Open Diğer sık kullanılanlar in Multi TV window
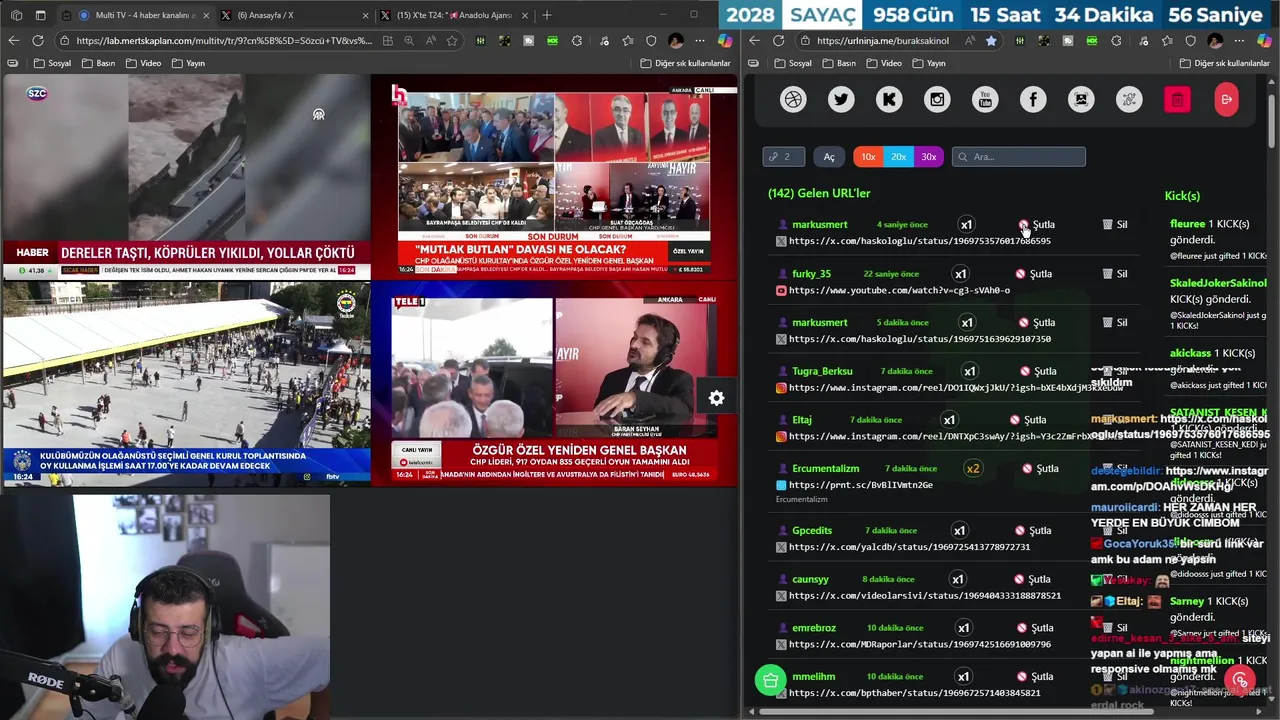 (x=685, y=63)
